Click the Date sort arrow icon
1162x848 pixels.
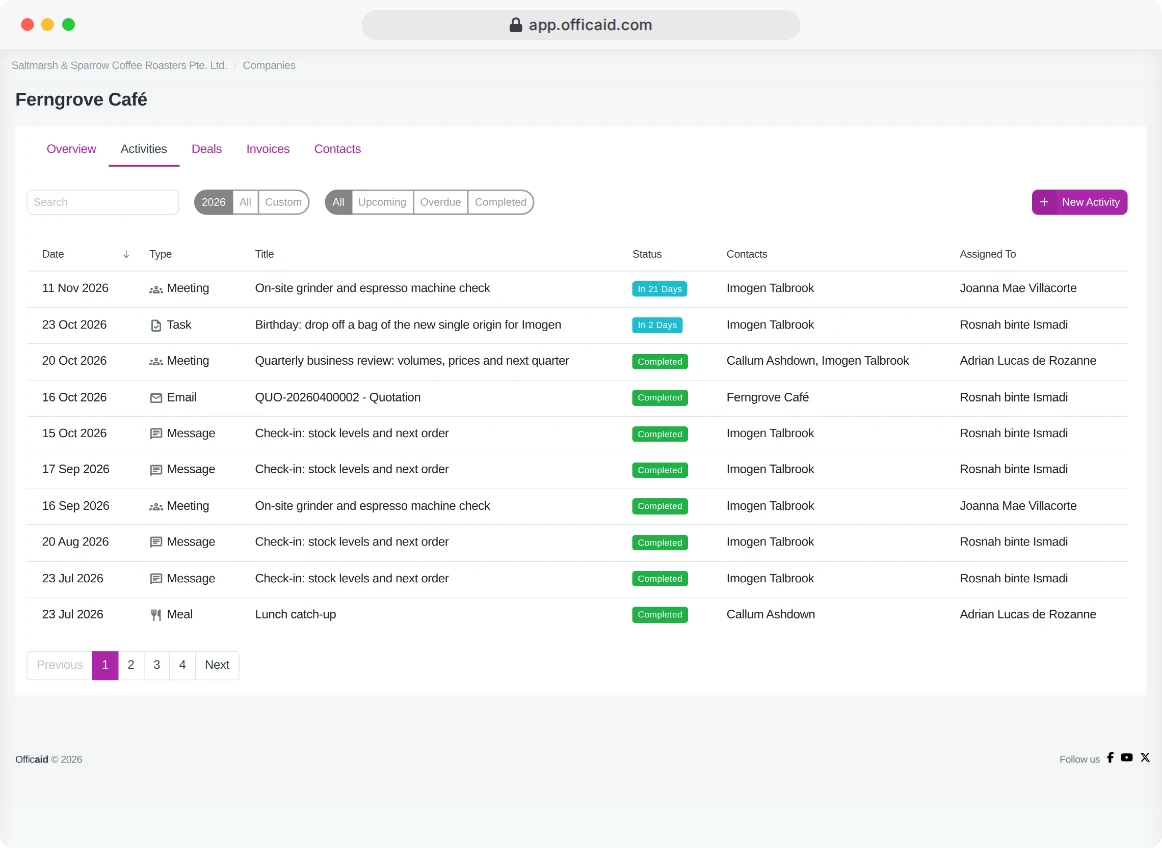pyautogui.click(x=126, y=254)
